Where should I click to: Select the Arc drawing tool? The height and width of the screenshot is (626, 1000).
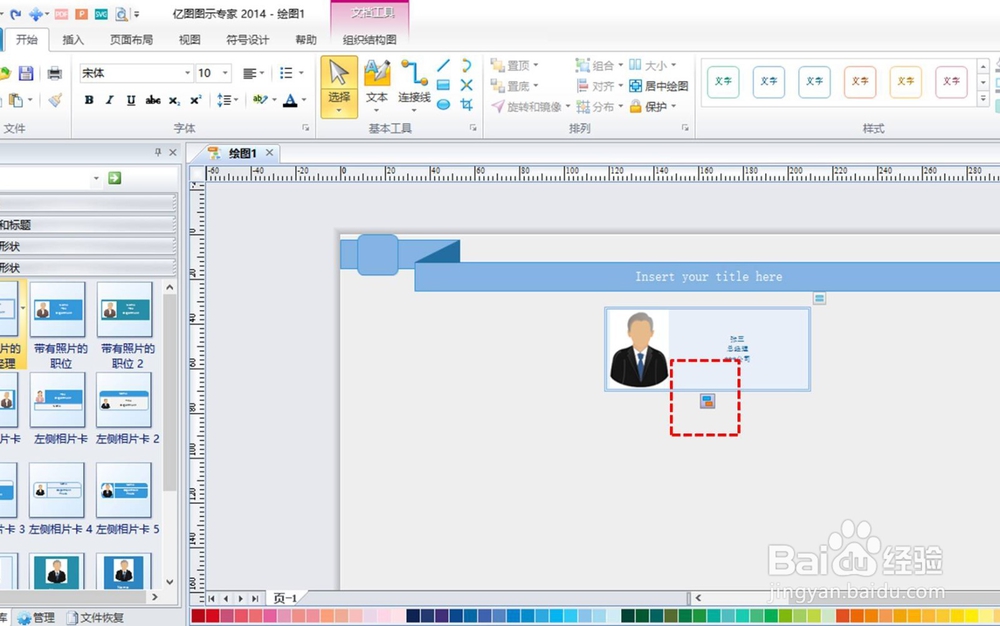[x=467, y=65]
